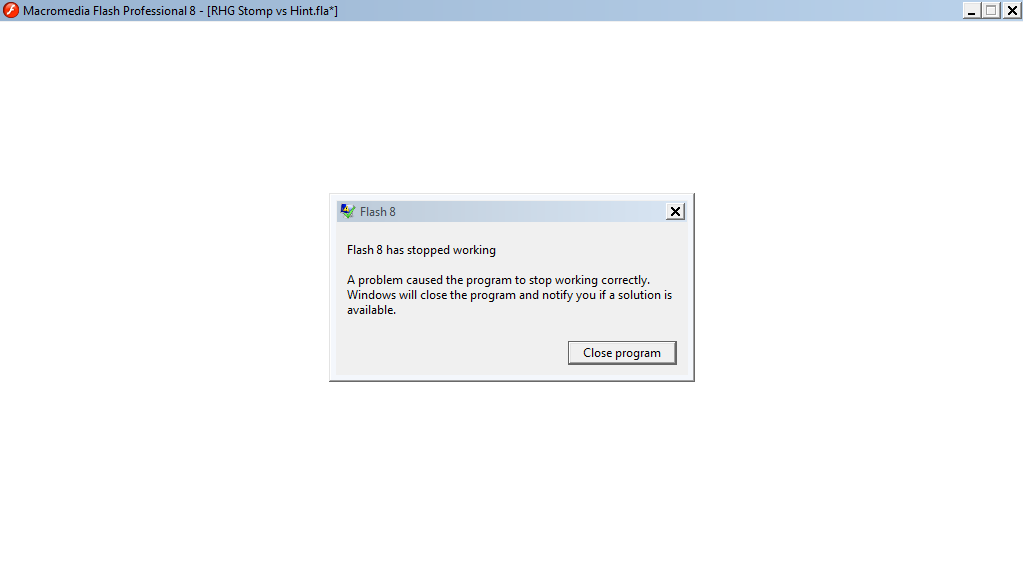
Task: Click the 'Flash 8 has stopped working' heading
Action: tap(421, 250)
